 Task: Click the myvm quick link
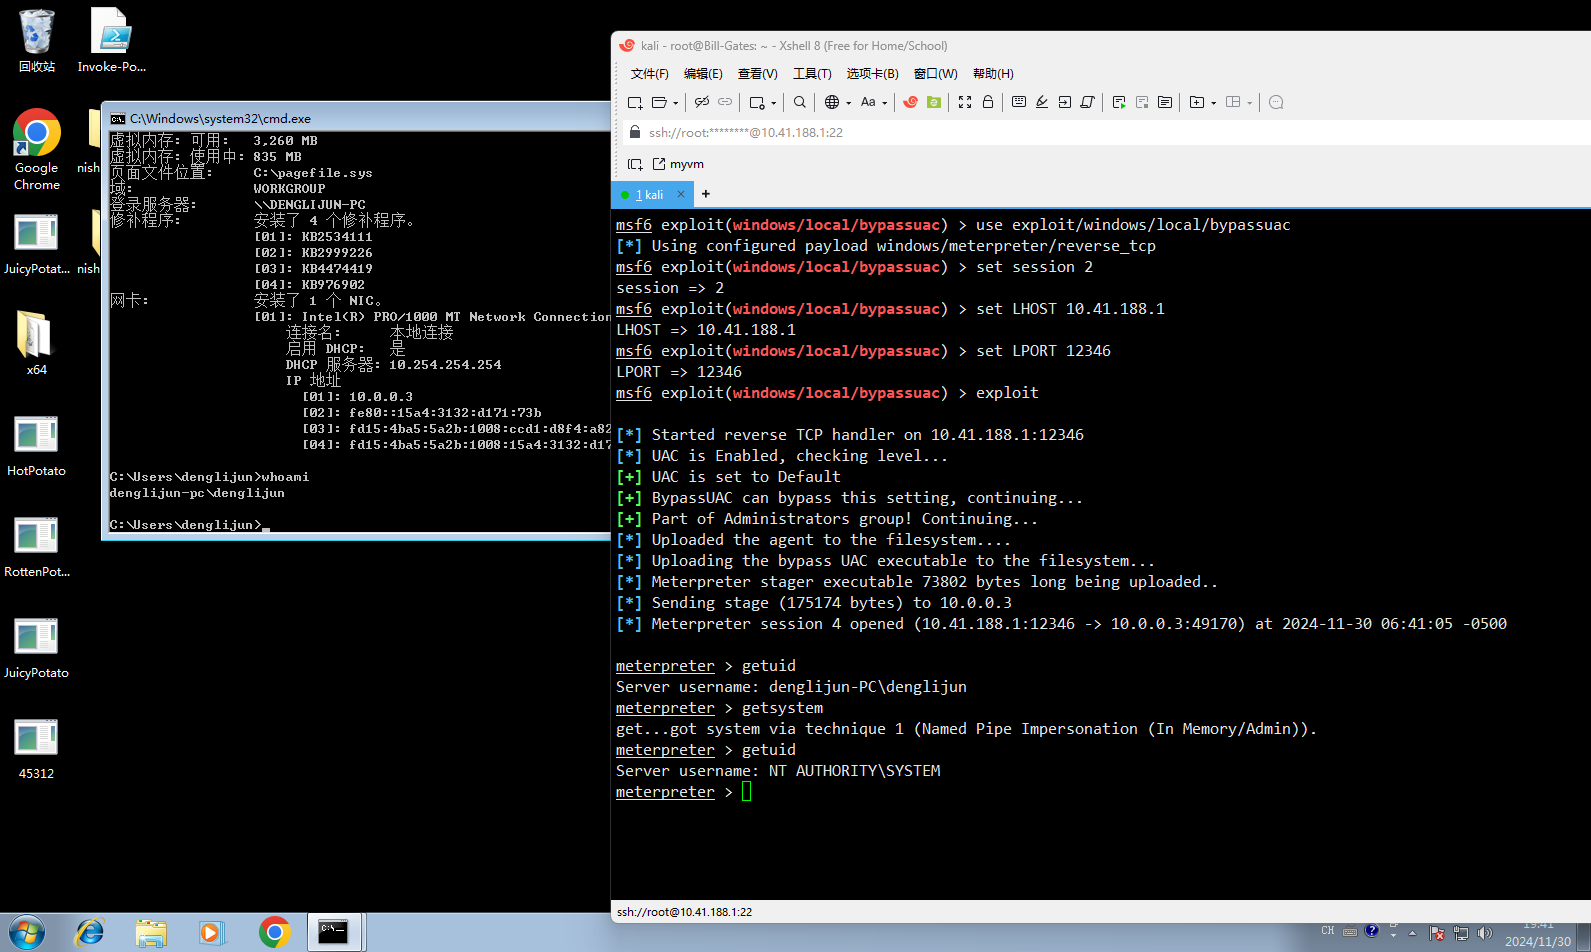click(x=678, y=164)
